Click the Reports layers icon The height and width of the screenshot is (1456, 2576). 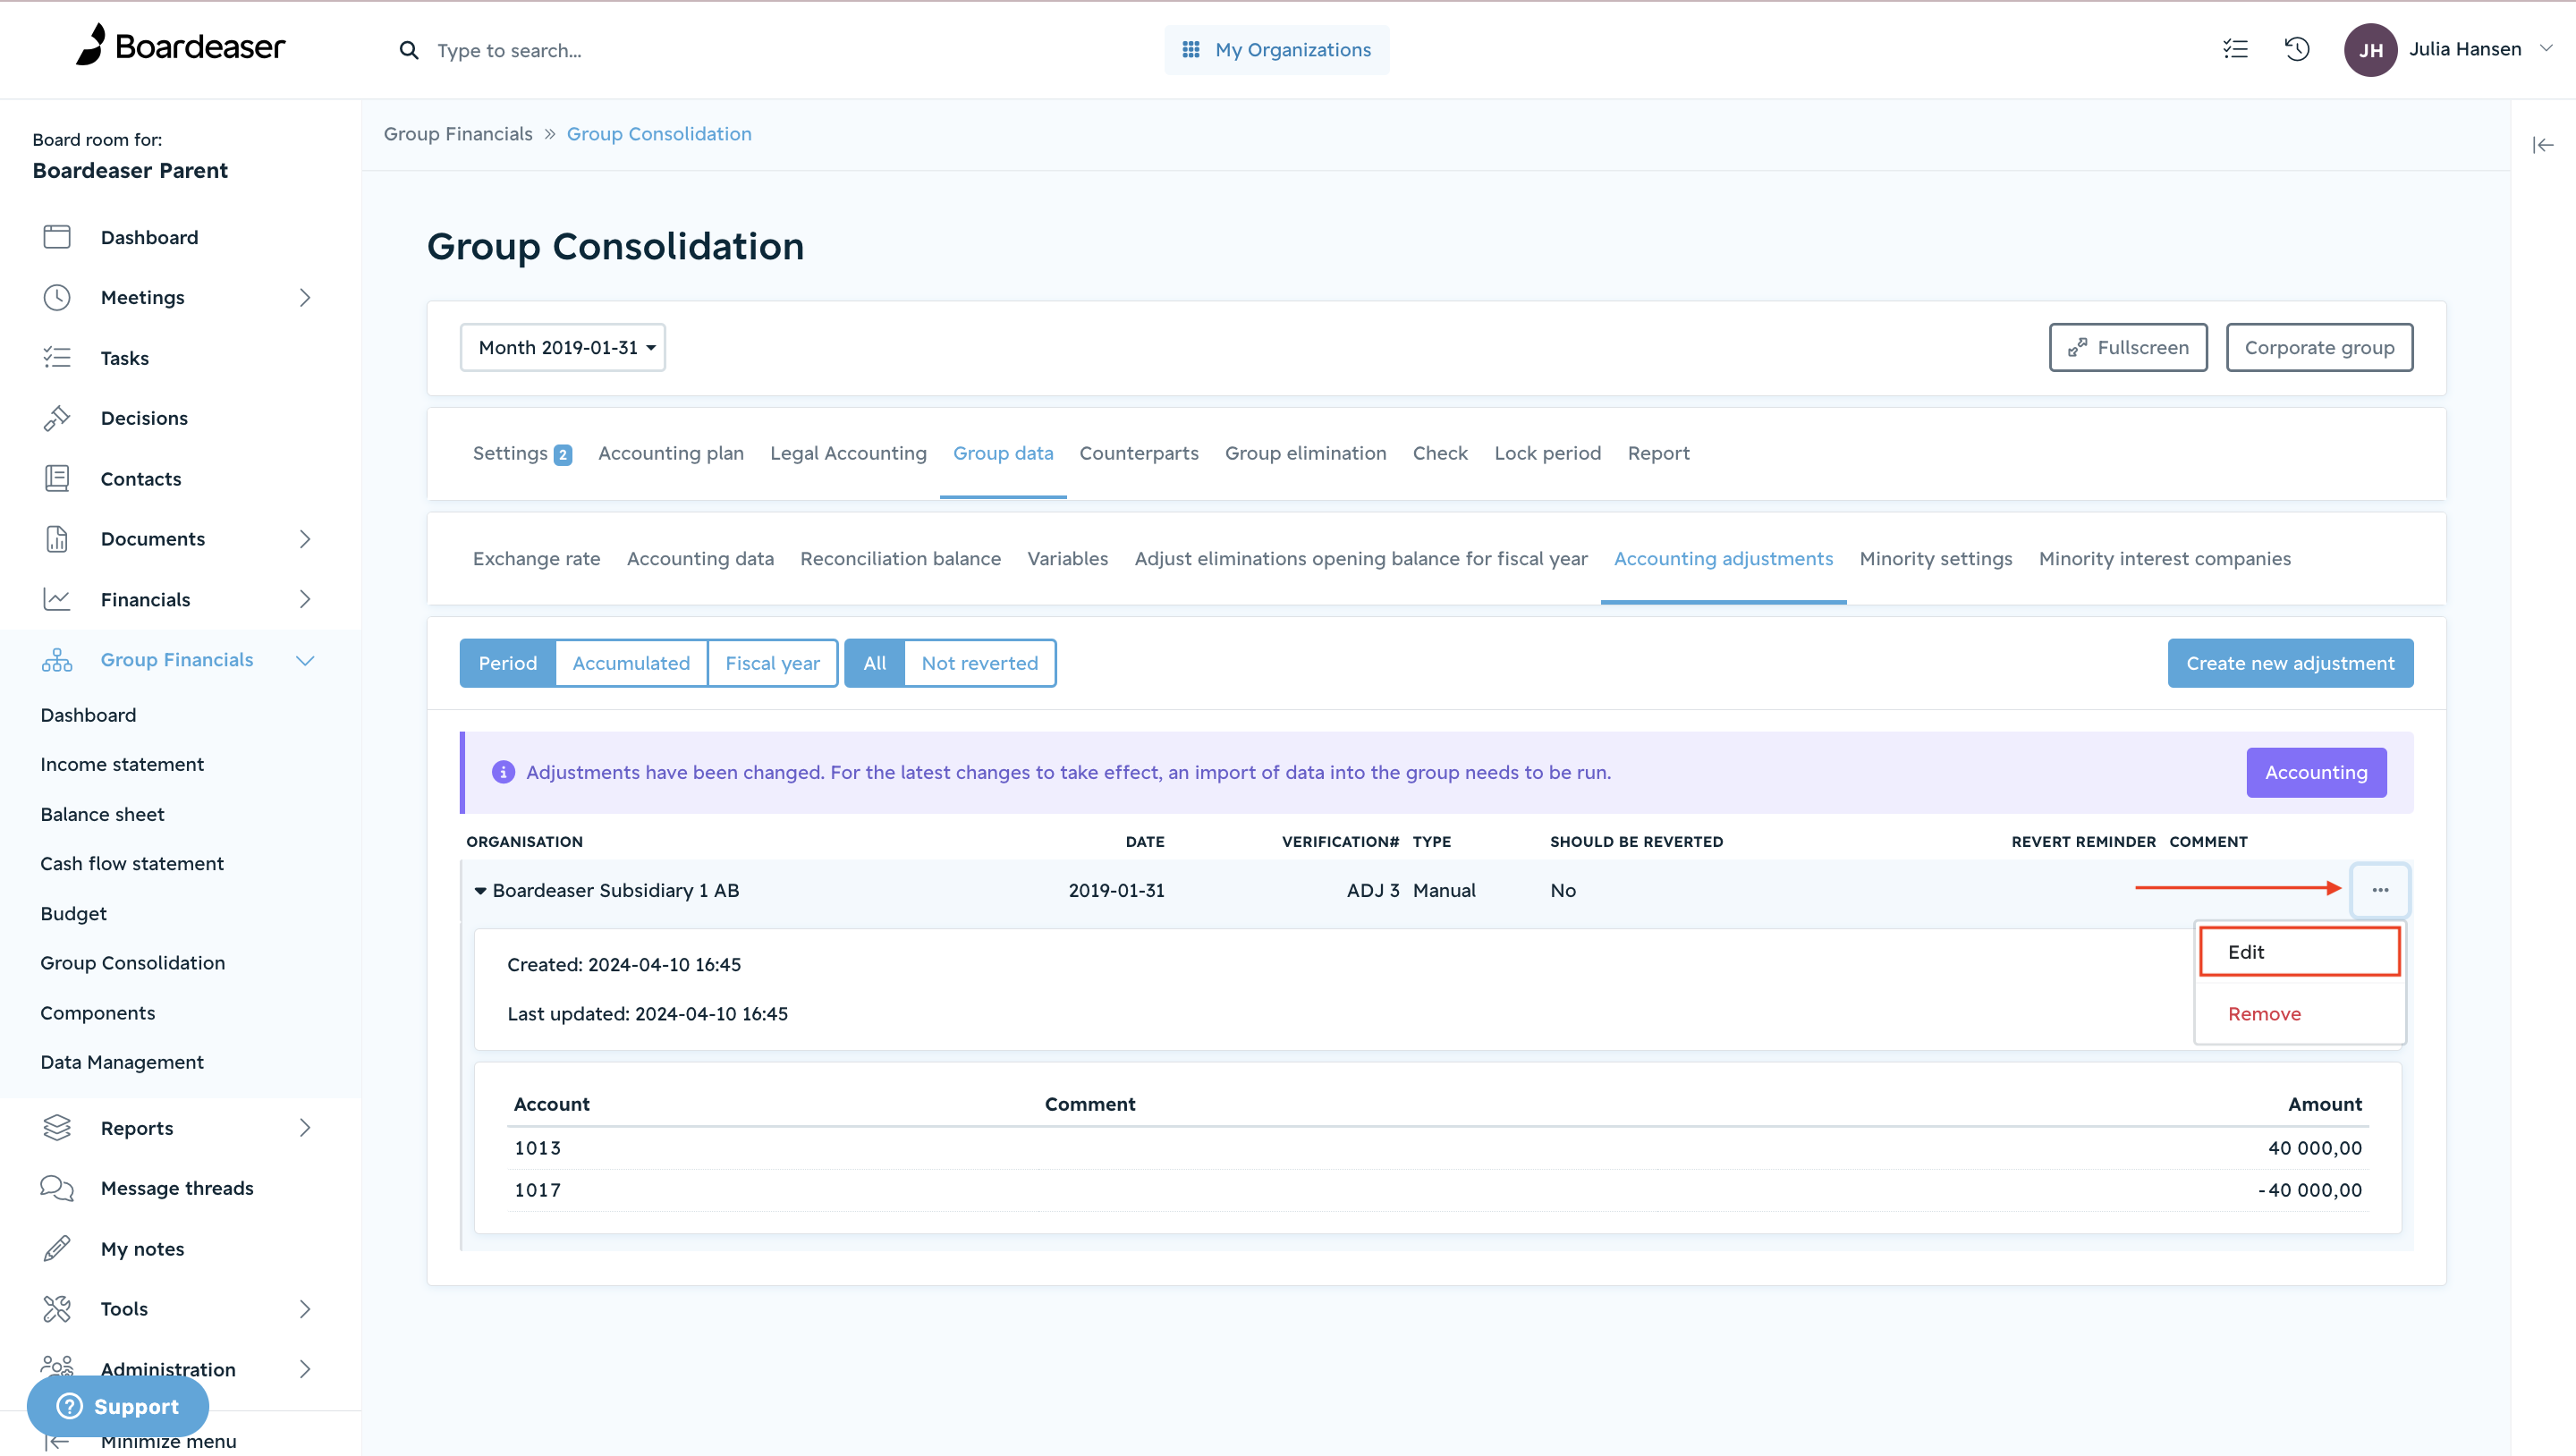[x=57, y=1128]
